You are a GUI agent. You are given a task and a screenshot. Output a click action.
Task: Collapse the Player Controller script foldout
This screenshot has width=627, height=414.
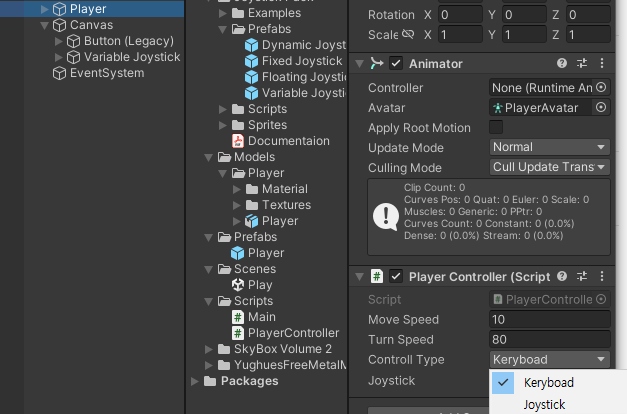[359, 277]
